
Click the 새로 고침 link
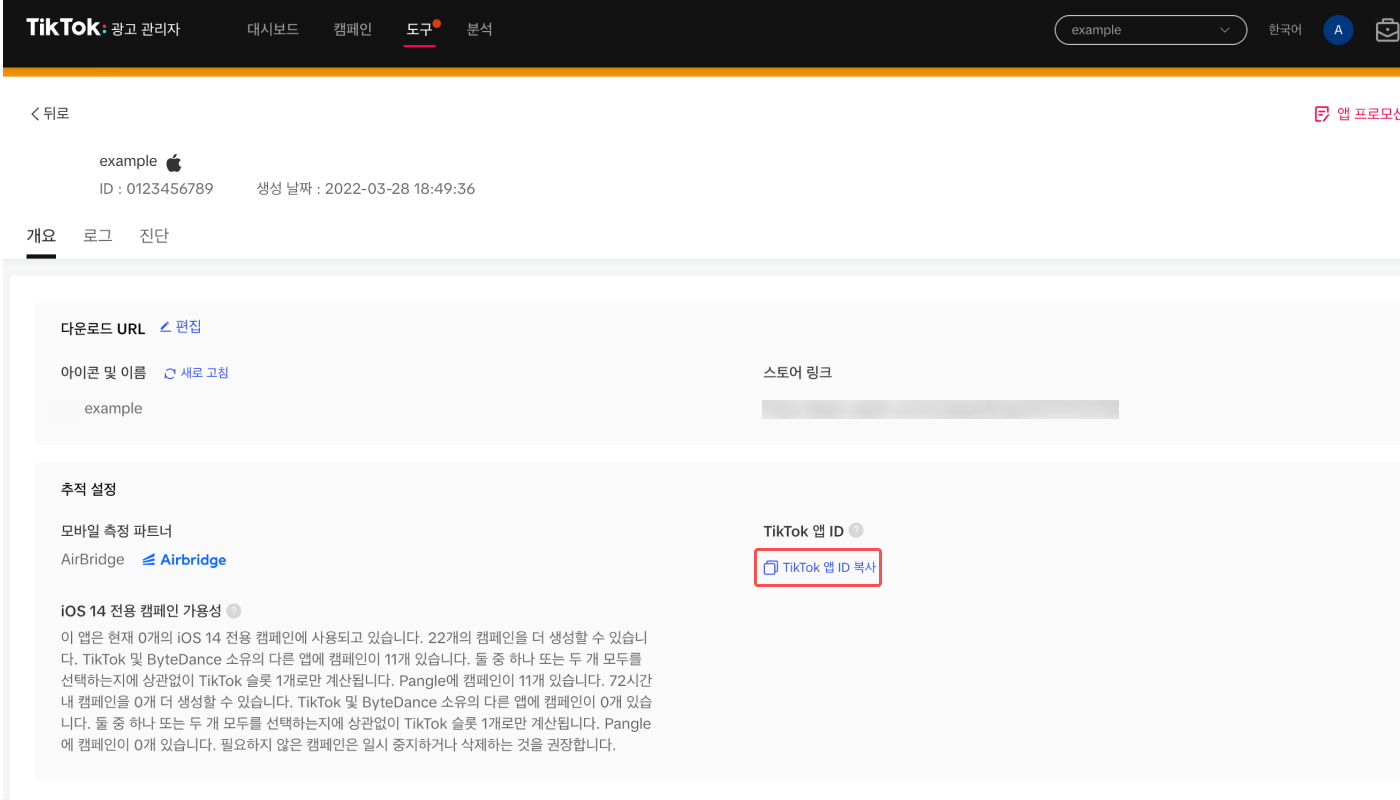point(205,373)
